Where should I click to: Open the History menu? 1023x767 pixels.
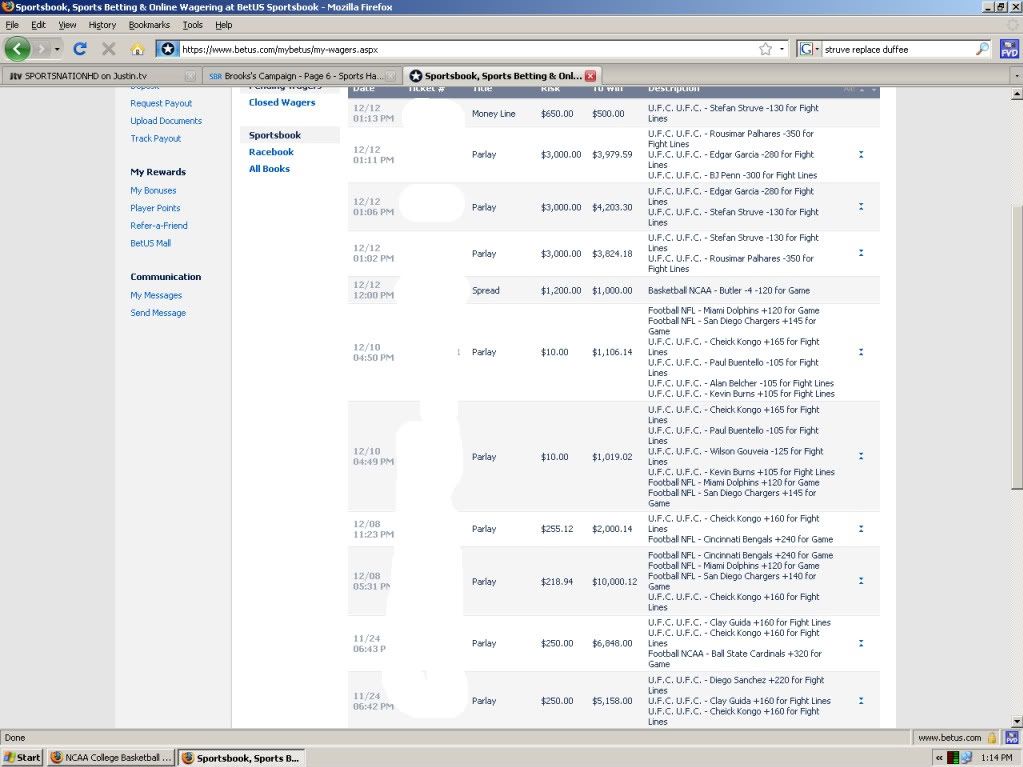pyautogui.click(x=102, y=25)
